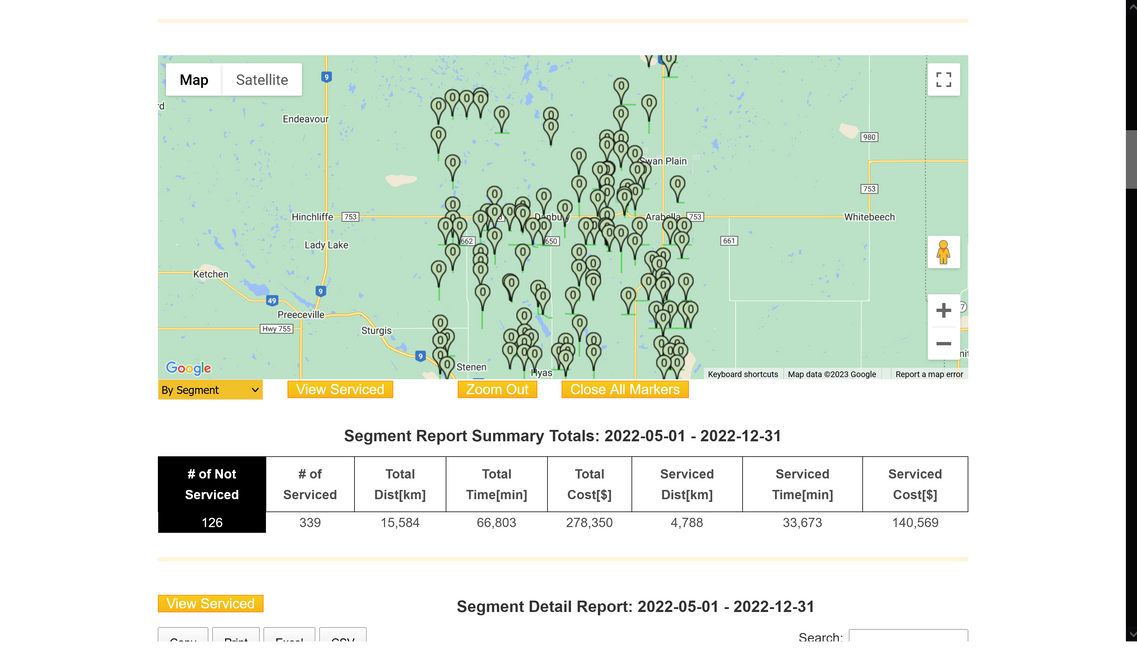Click the Stenen place label
Image resolution: width=1137 pixels, height=648 pixels.
pos(471,367)
